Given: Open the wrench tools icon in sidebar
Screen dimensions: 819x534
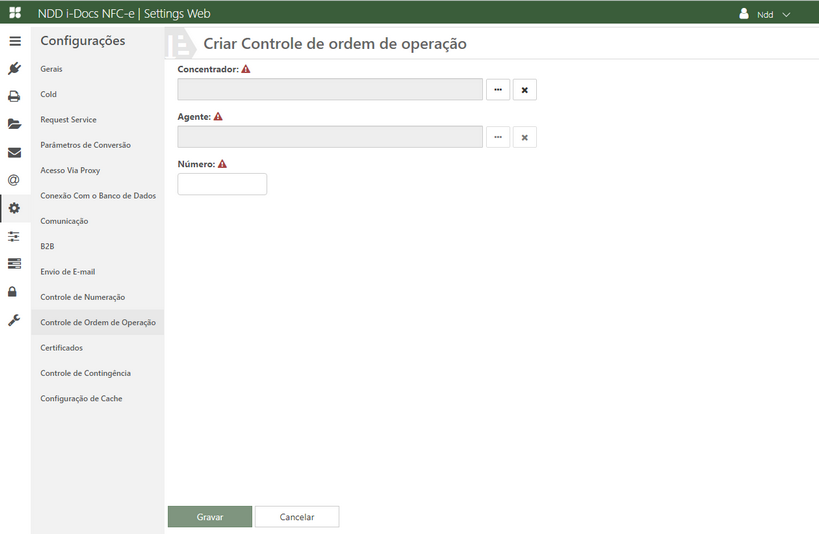Looking at the screenshot, I should coord(14,319).
